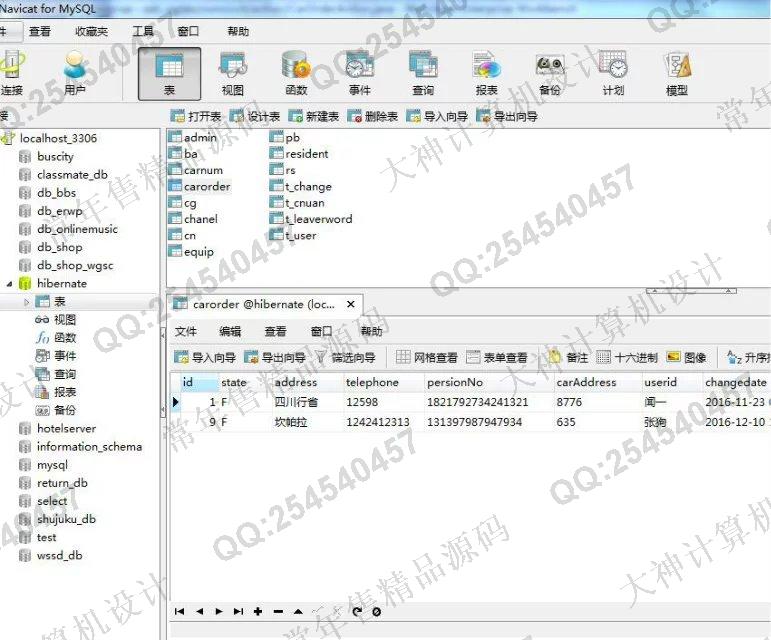Open 筛选向导 (Filter Wizard)
The width and height of the screenshot is (771, 640).
click(345, 357)
